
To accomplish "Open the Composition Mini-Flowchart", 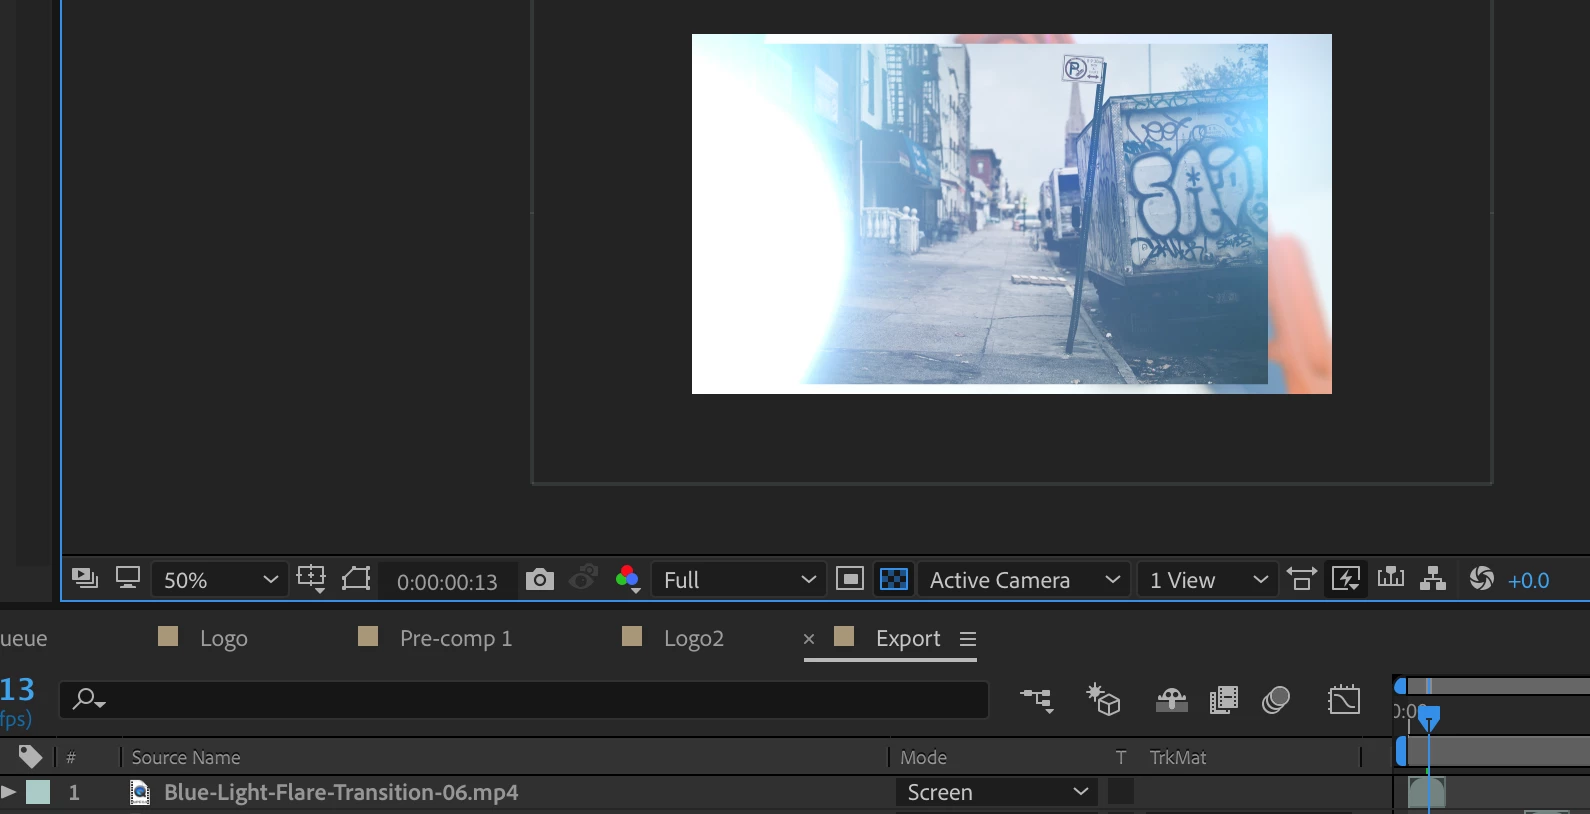I will tap(1037, 700).
